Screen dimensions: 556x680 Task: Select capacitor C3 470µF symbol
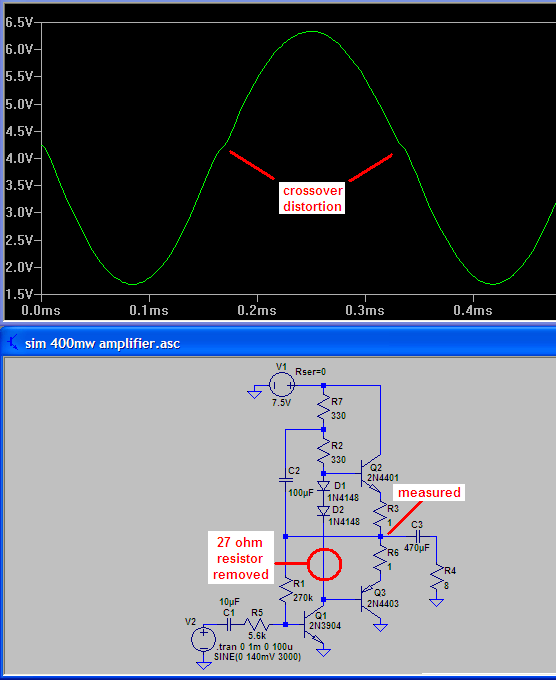tap(418, 536)
